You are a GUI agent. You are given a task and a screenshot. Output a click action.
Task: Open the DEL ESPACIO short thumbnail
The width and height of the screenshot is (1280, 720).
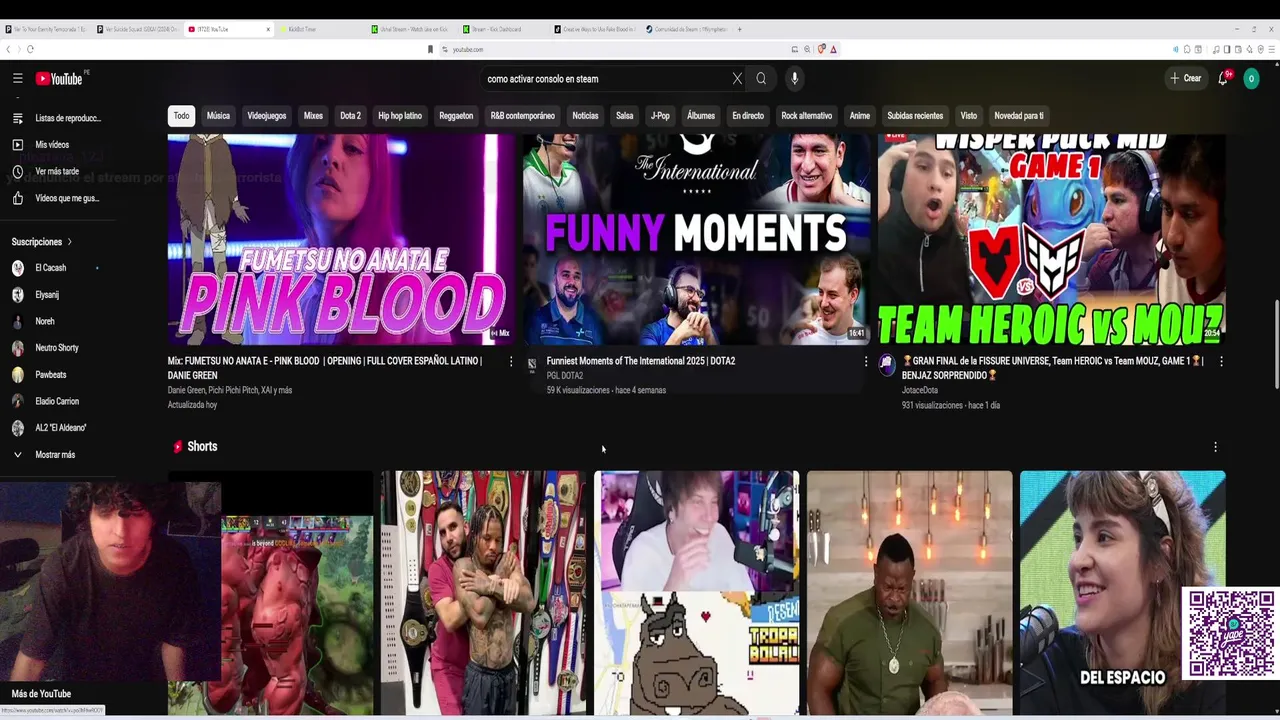1122,593
